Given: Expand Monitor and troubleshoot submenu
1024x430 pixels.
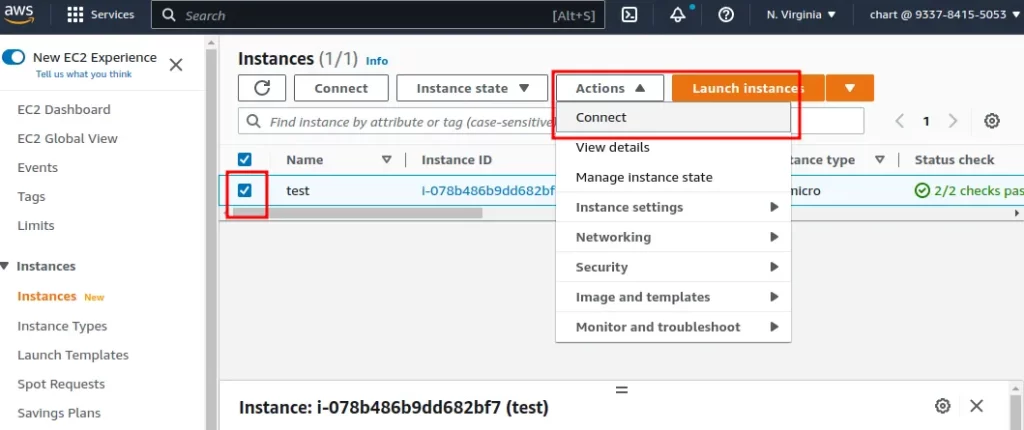Looking at the screenshot, I should click(673, 327).
